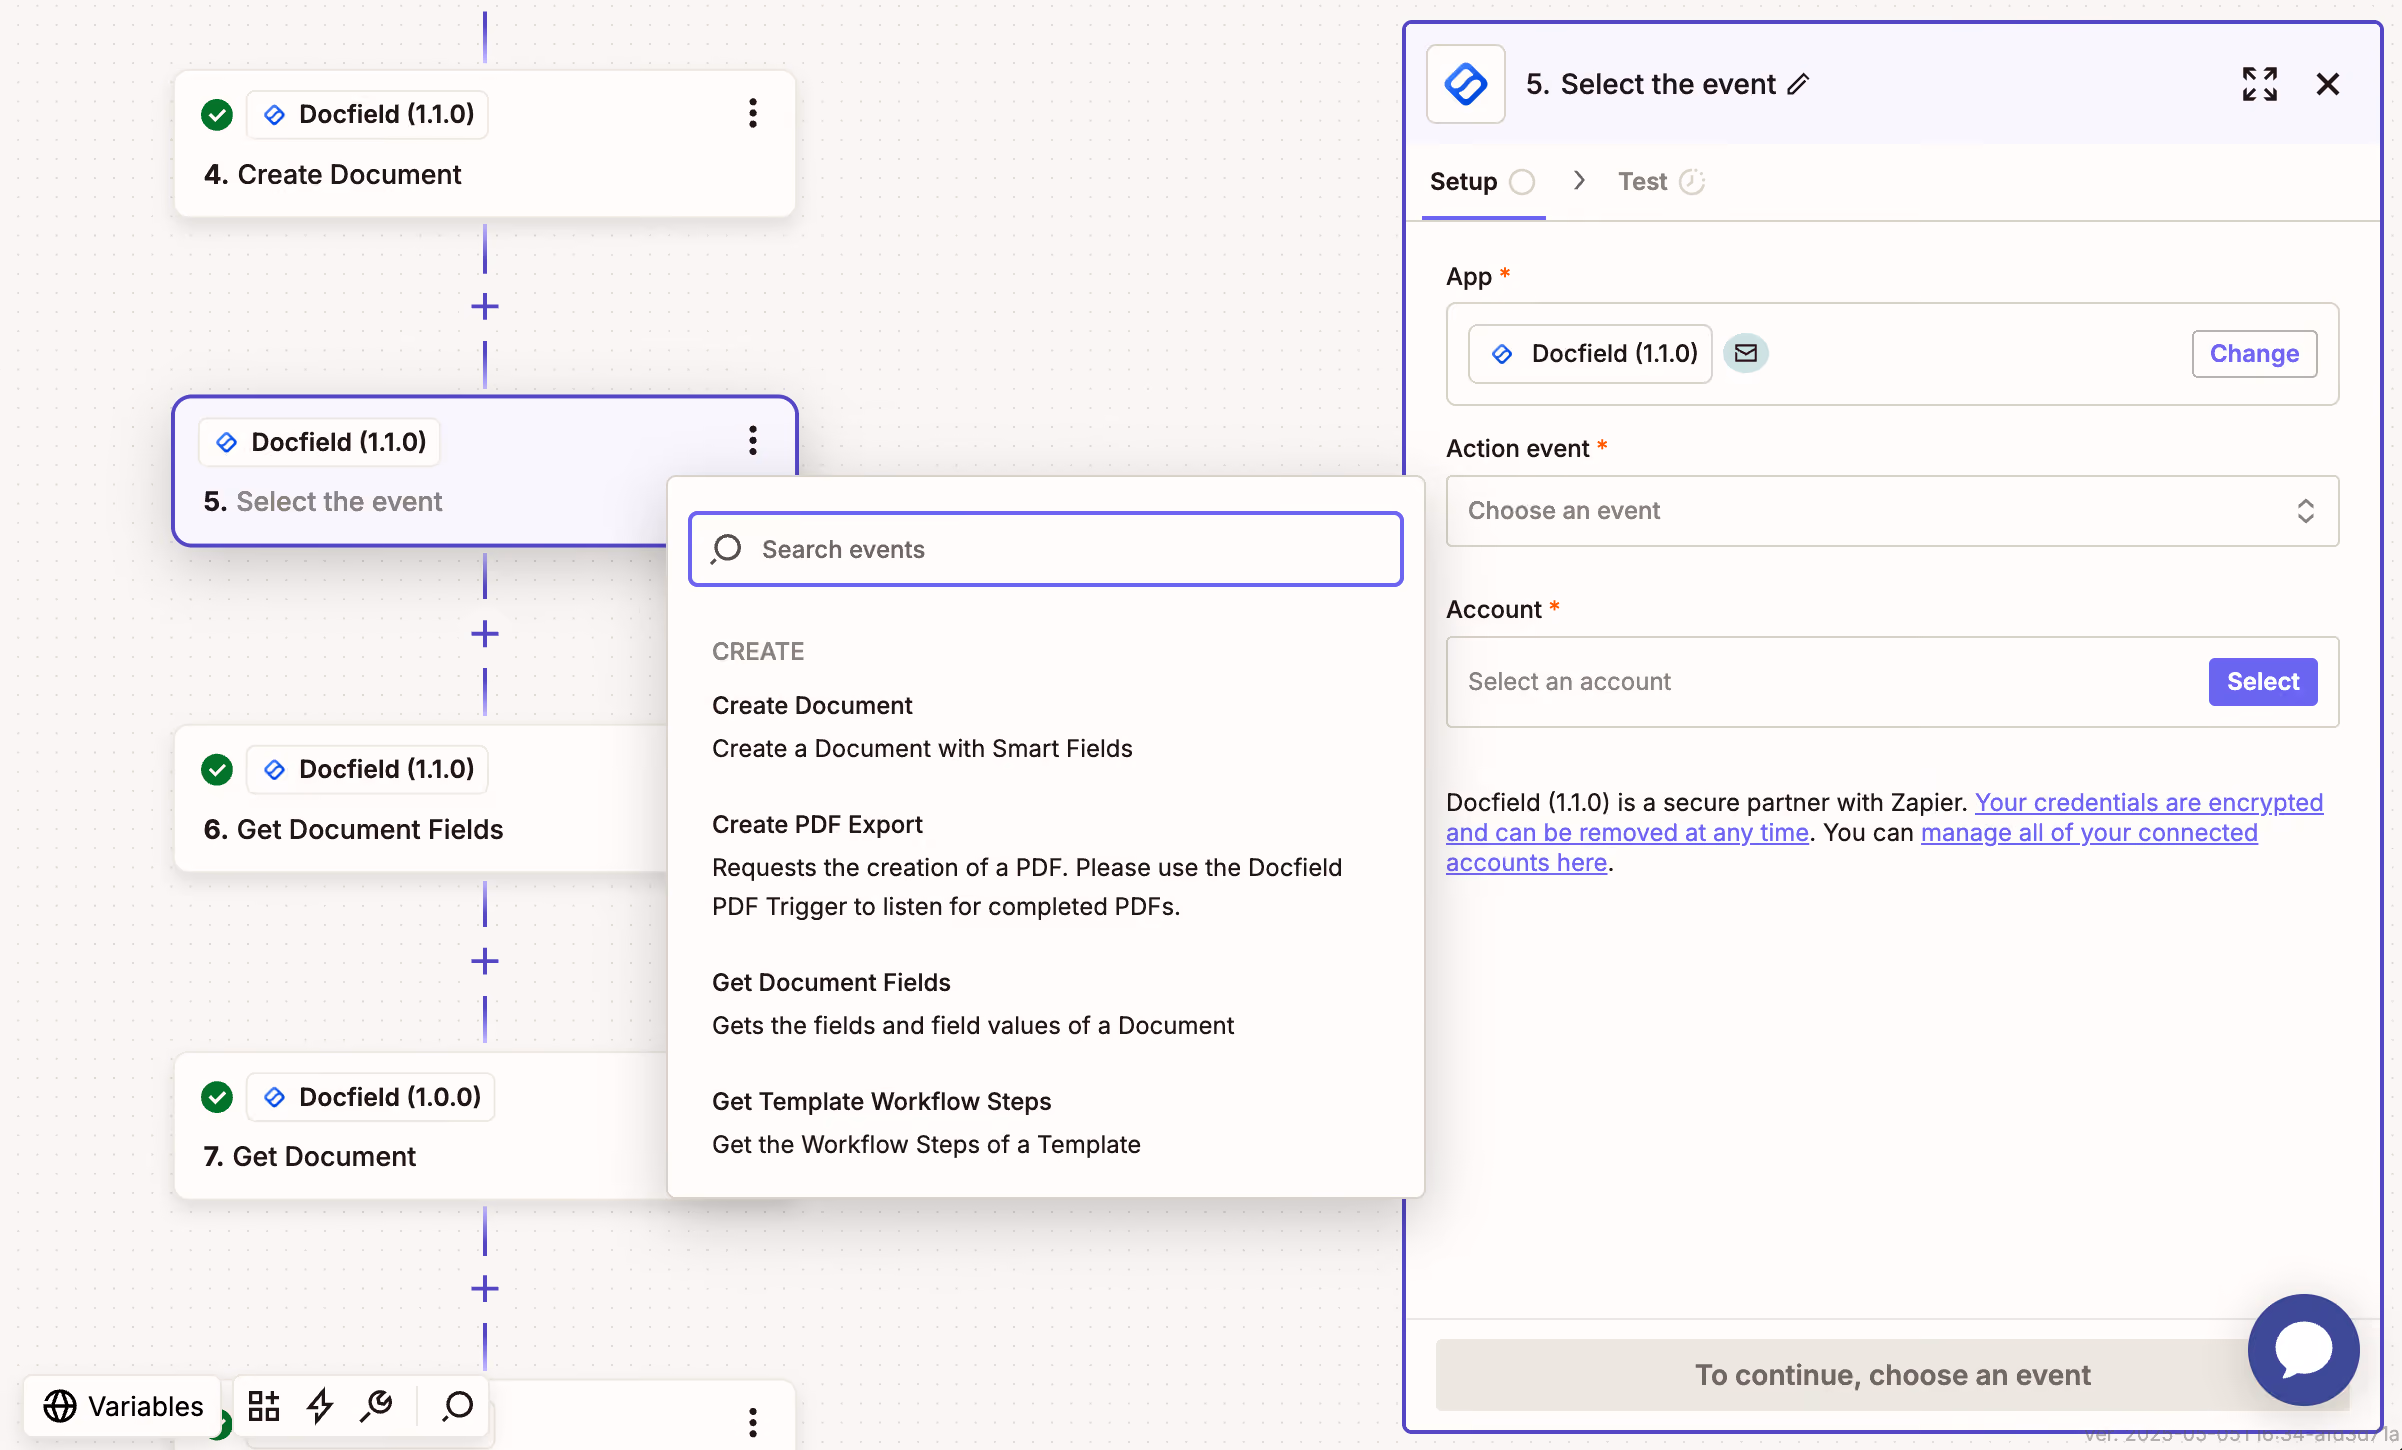
Task: Click the Change app button
Action: 2254,354
